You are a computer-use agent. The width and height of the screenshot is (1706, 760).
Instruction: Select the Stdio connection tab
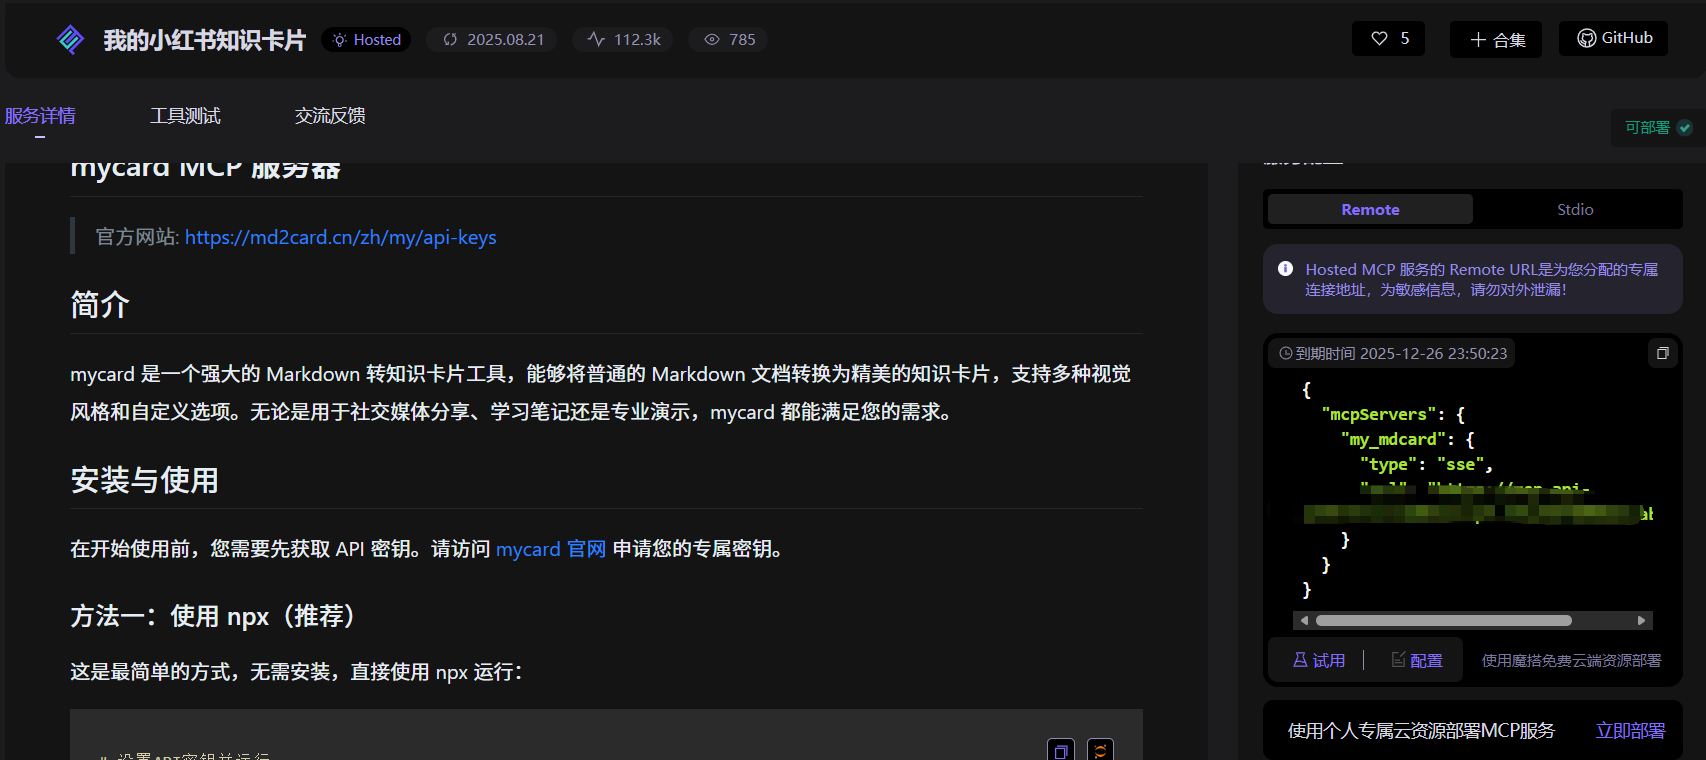click(1575, 209)
